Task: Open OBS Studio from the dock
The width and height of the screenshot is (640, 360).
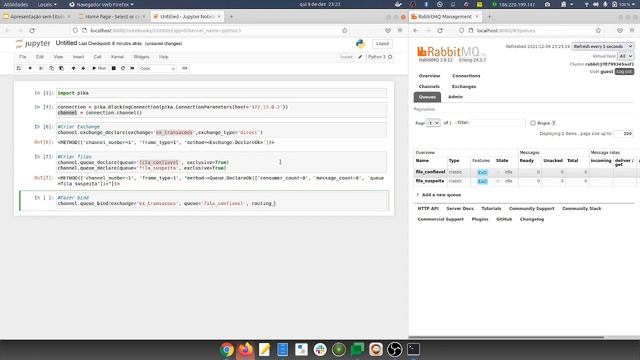Action: point(394,350)
